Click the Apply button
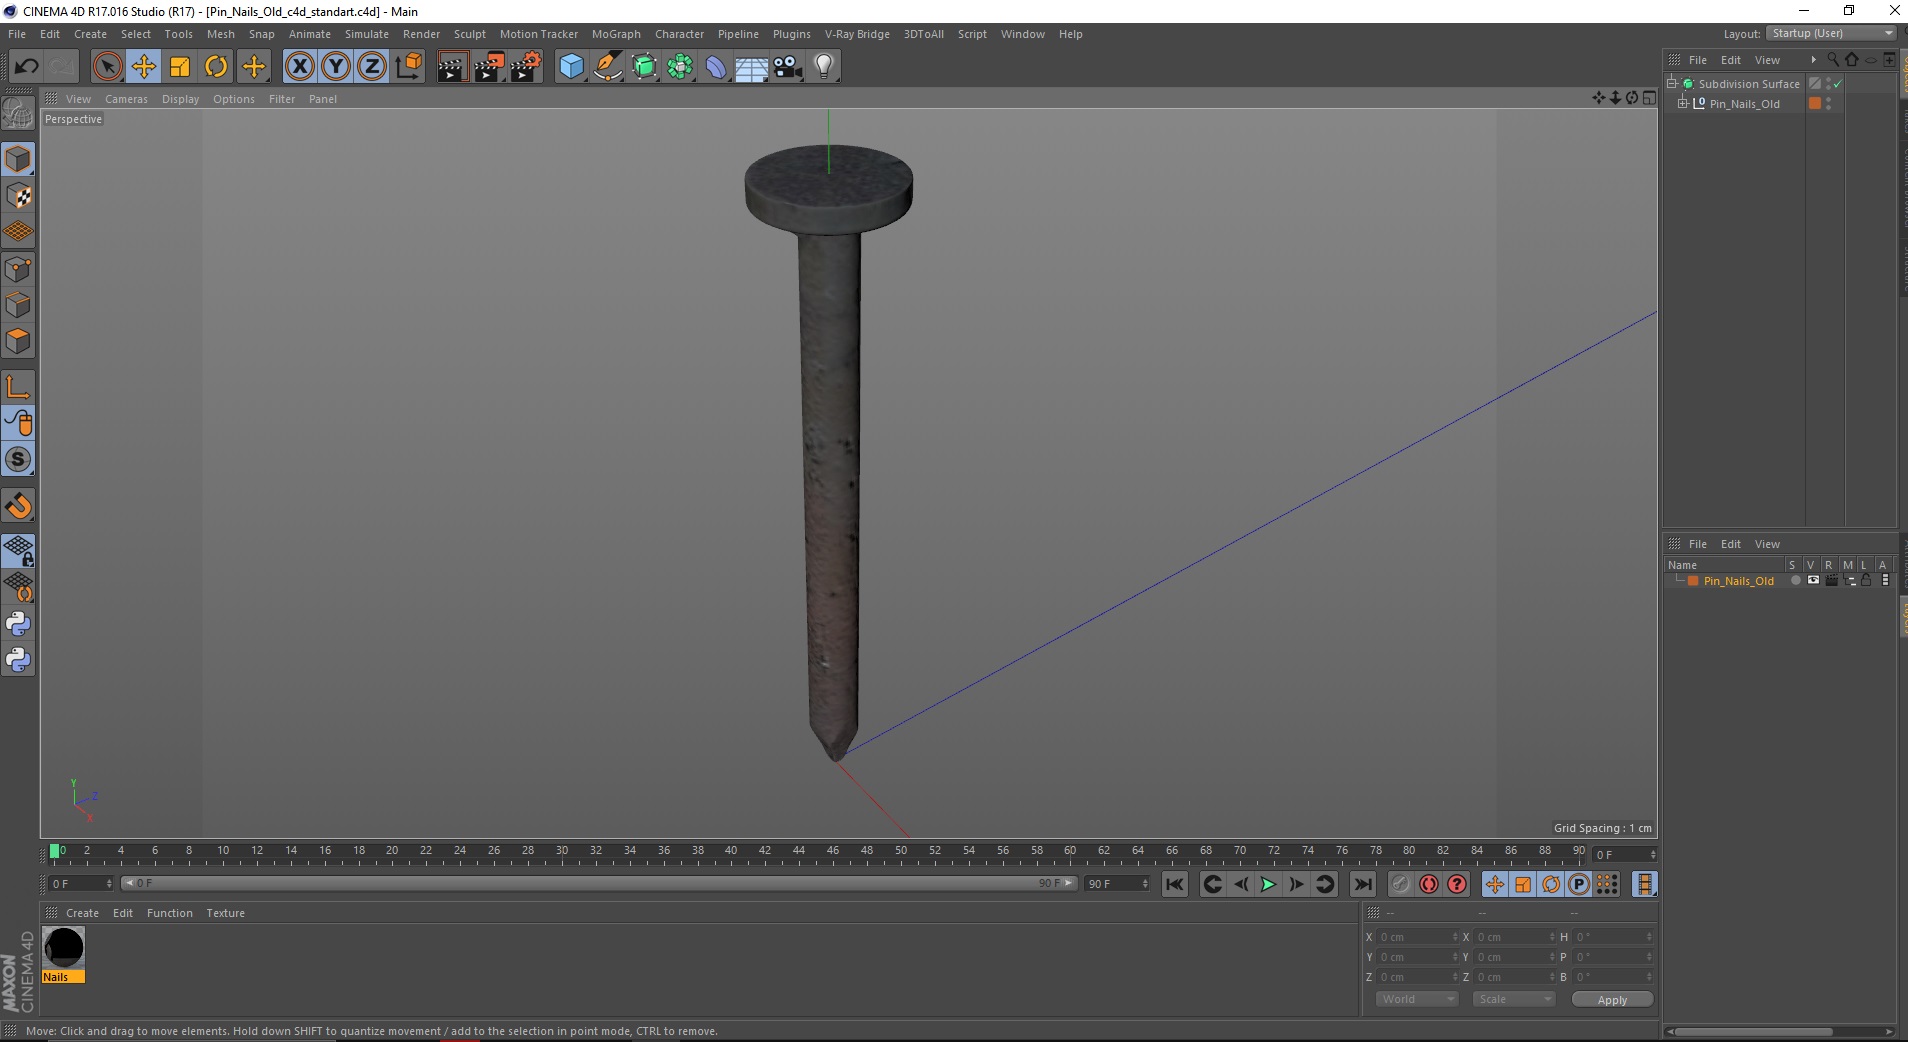 pos(1612,999)
